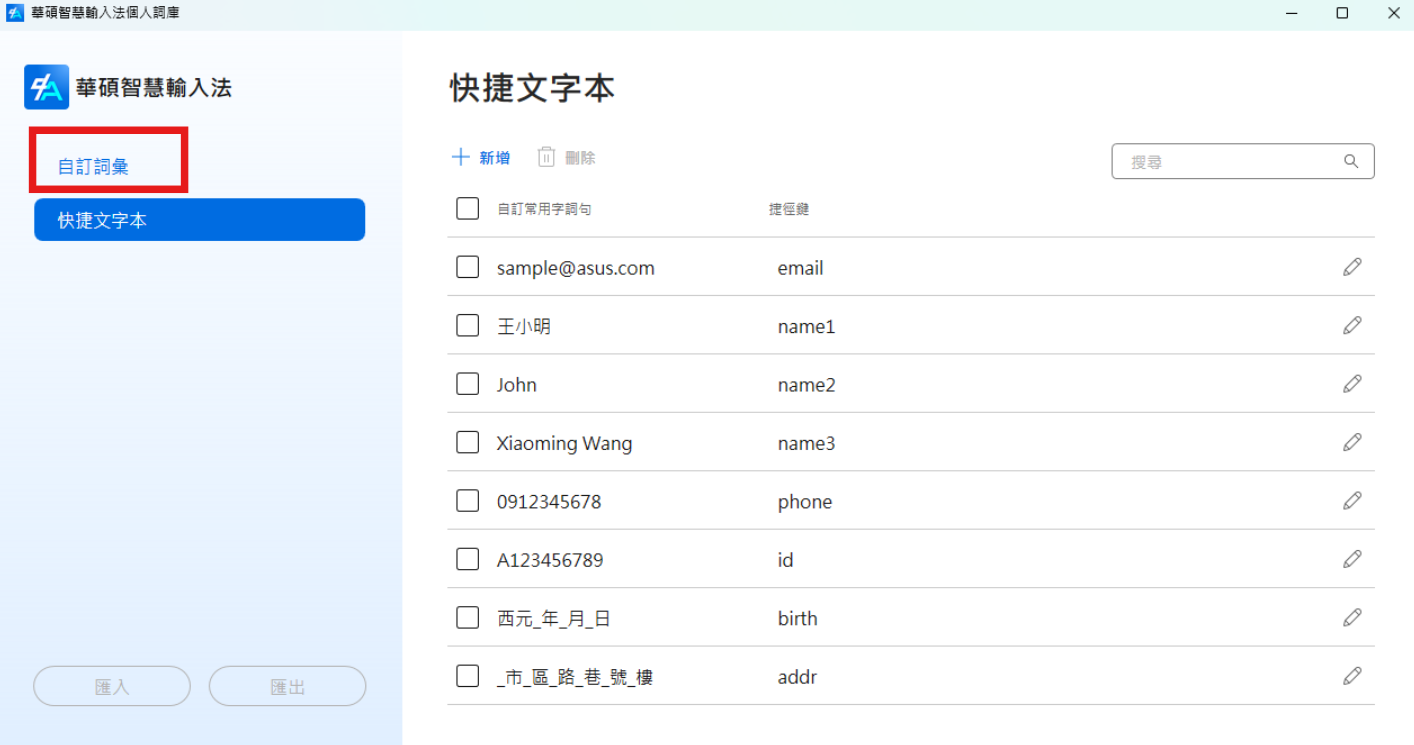Edit the 王小明 entry via pencil icon
The image size is (1414, 745).
[1352, 325]
